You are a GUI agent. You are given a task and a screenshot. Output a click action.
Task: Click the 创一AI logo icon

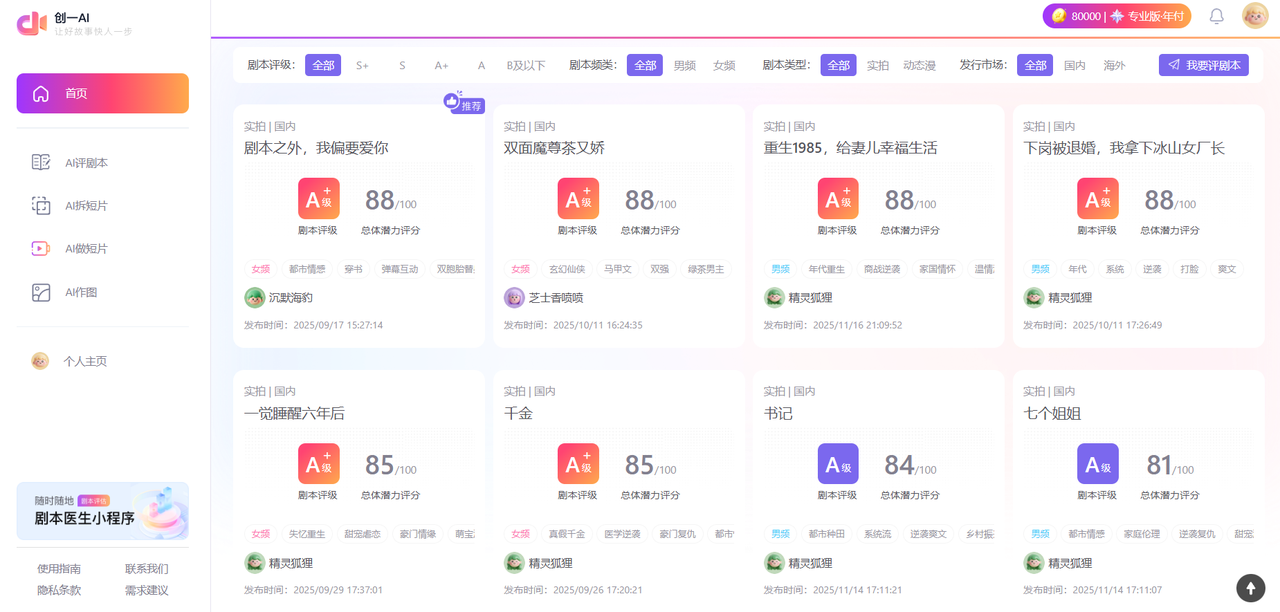pyautogui.click(x=32, y=23)
